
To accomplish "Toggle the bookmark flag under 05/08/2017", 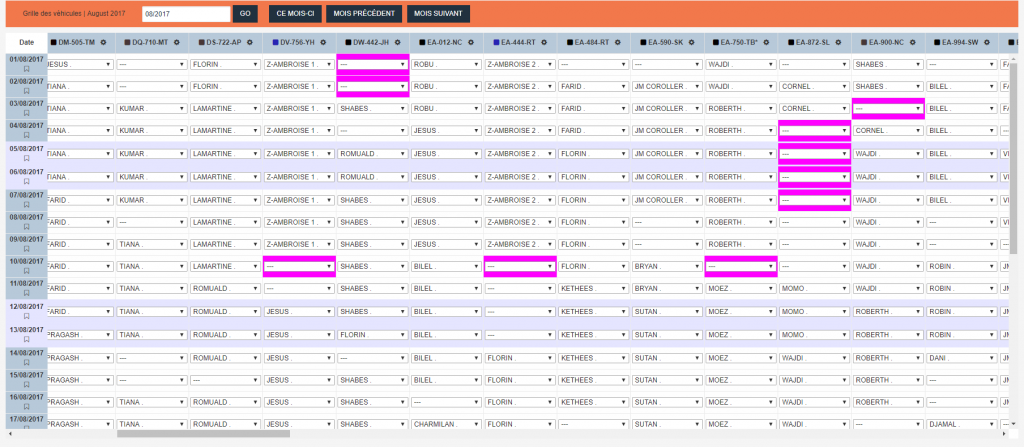I will click(26, 158).
